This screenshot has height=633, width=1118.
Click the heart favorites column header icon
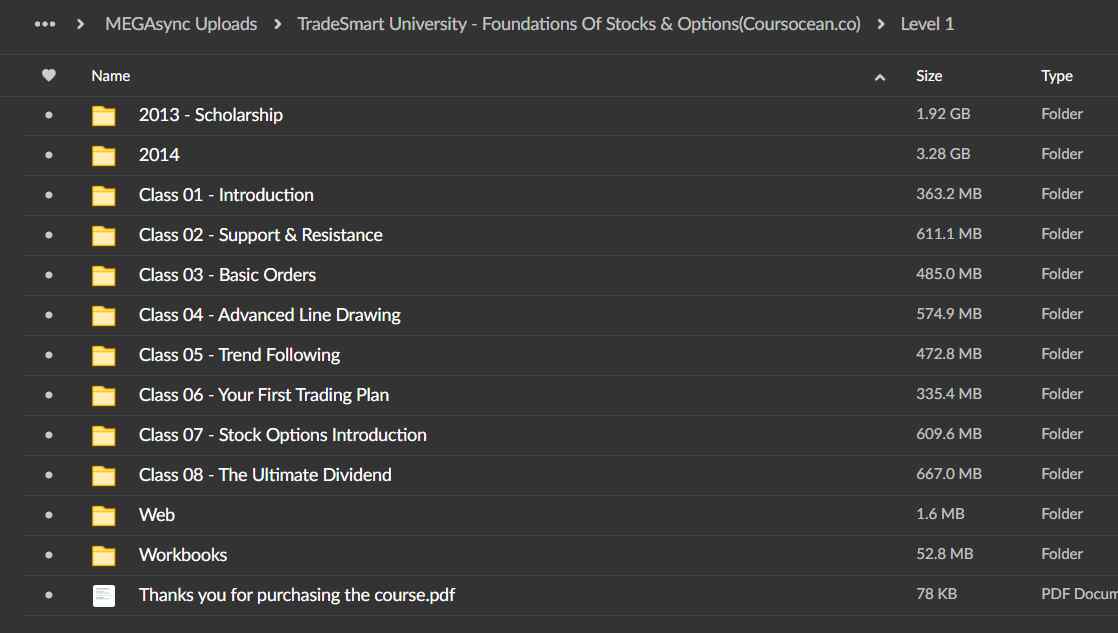click(x=49, y=76)
